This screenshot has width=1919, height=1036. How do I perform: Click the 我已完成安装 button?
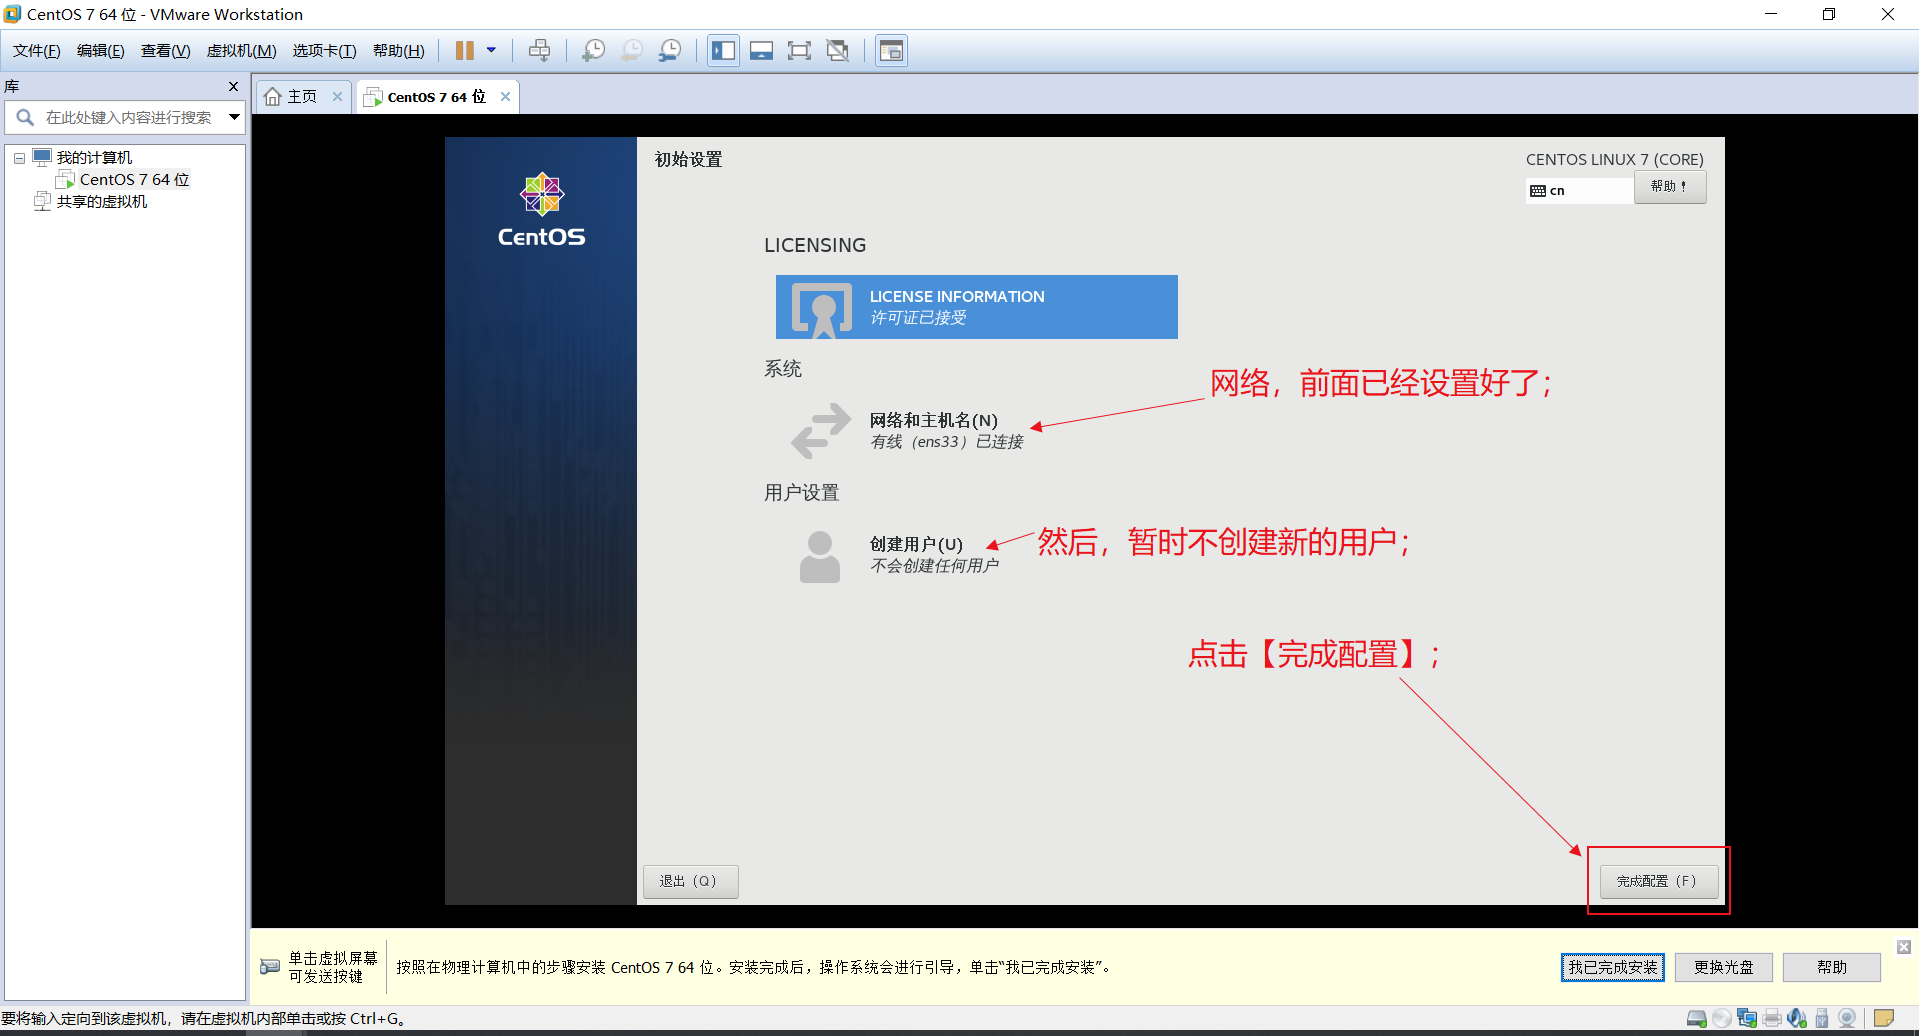pos(1613,968)
